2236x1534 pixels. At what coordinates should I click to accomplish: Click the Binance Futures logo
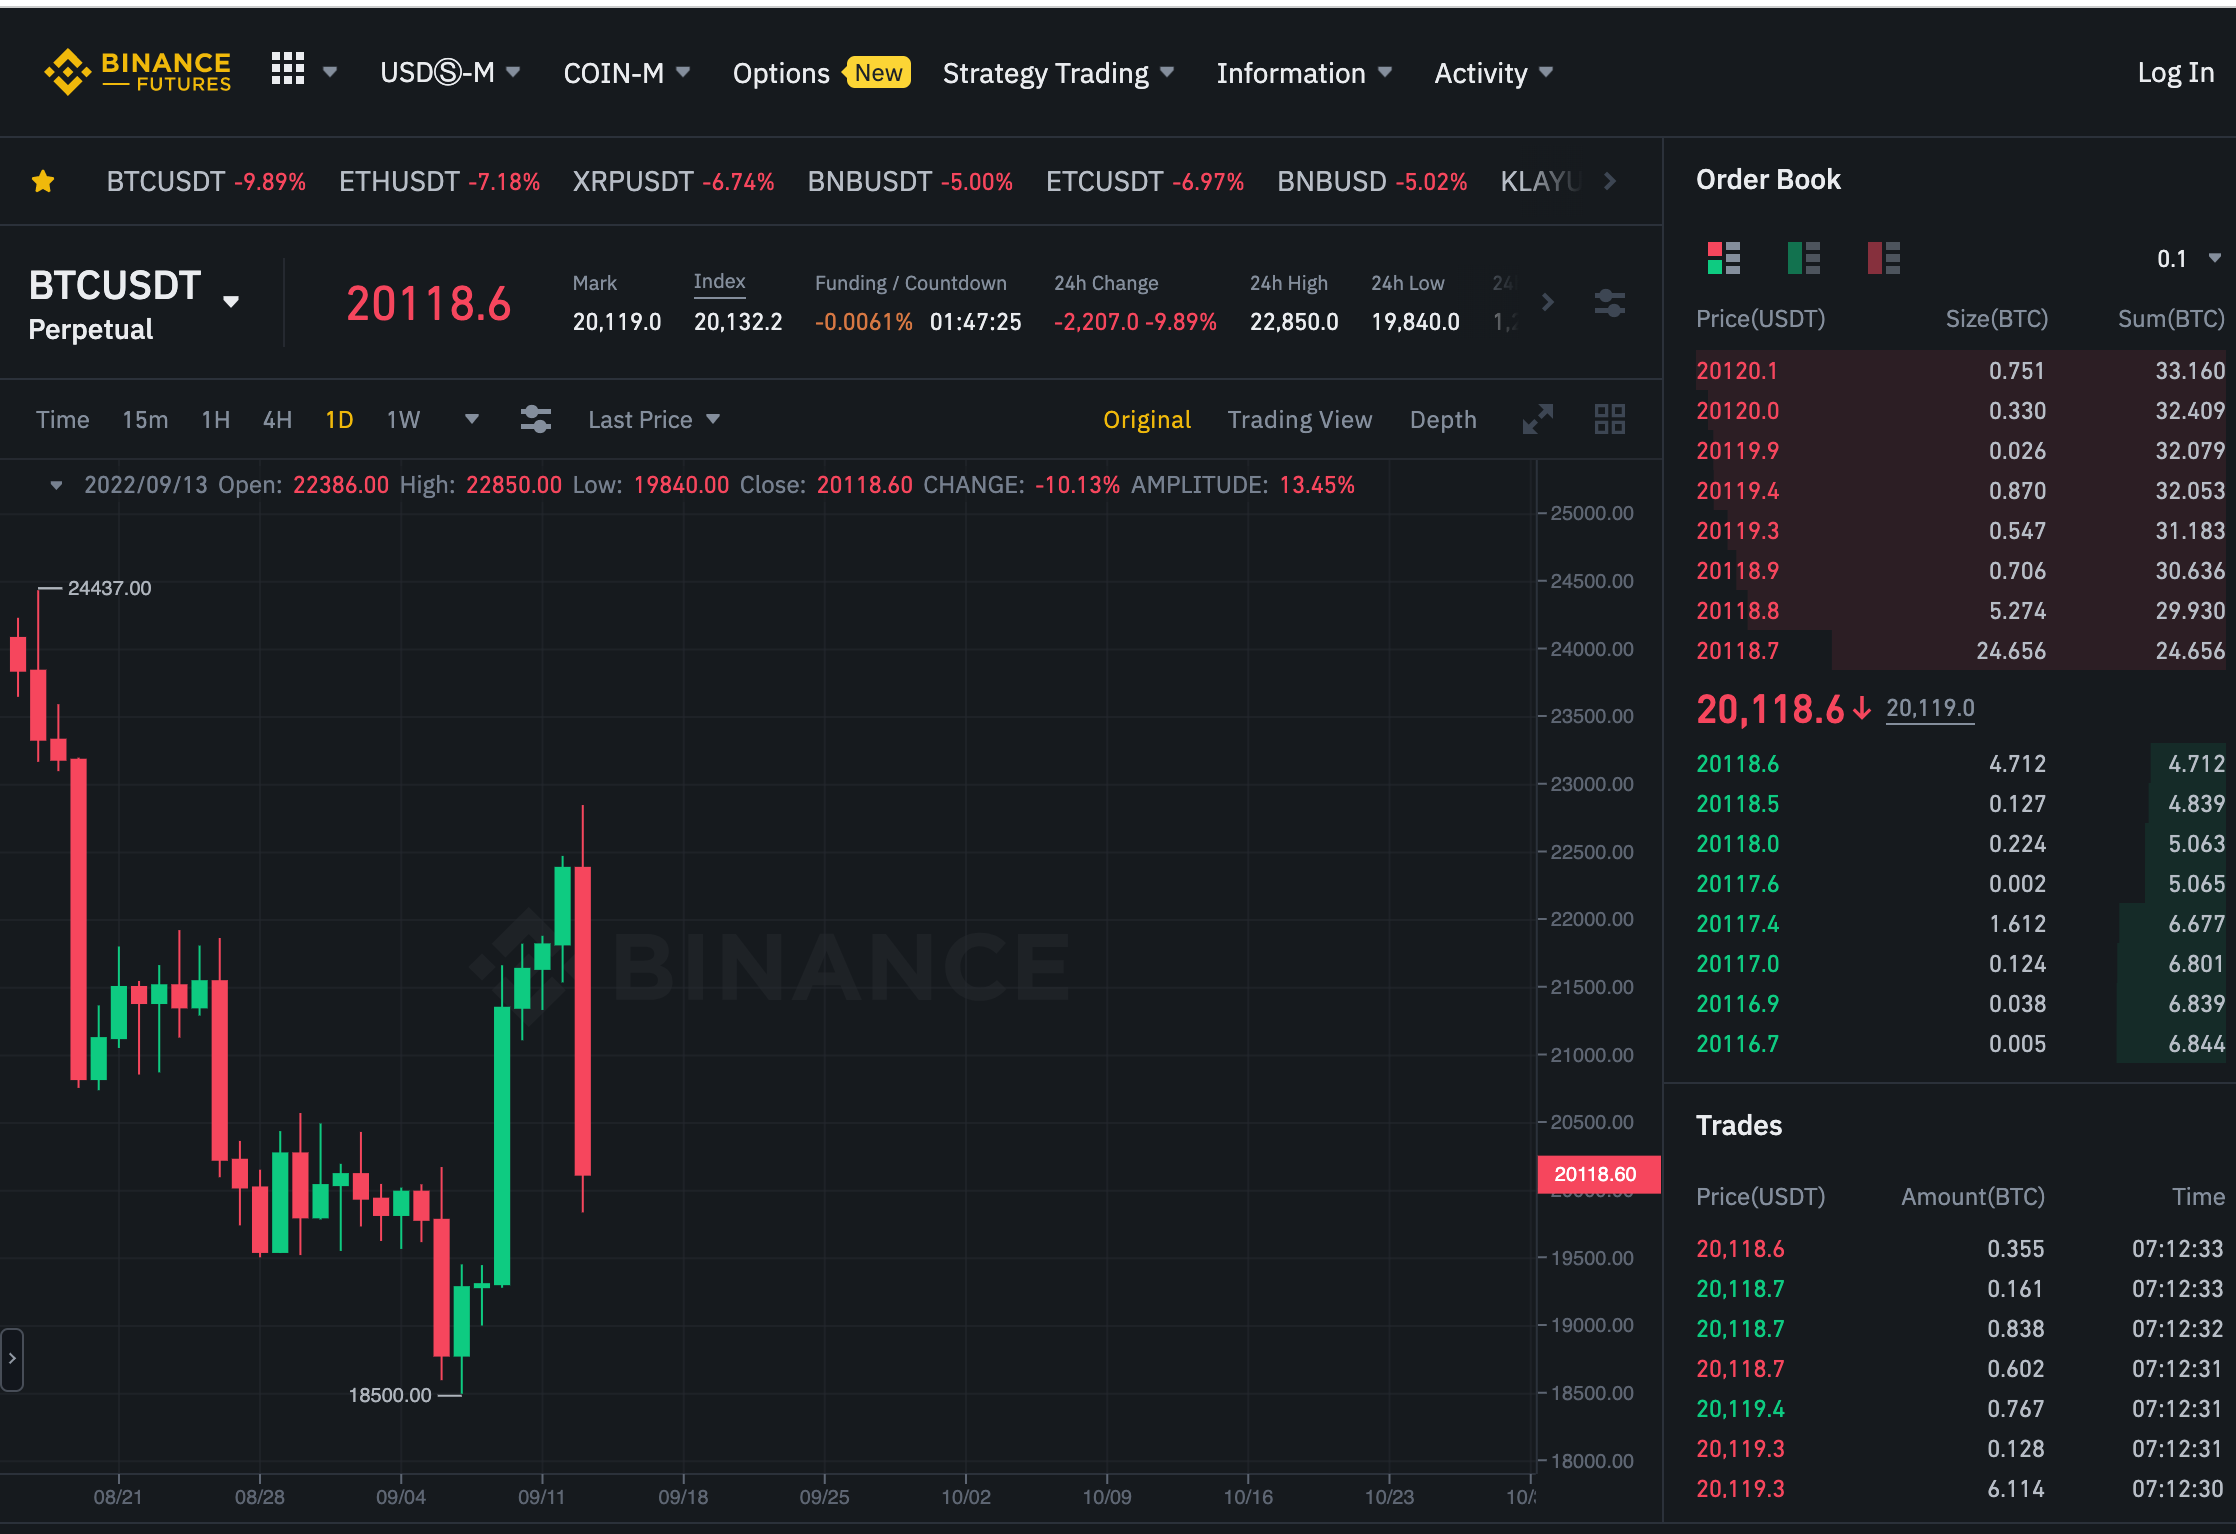pyautogui.click(x=137, y=72)
